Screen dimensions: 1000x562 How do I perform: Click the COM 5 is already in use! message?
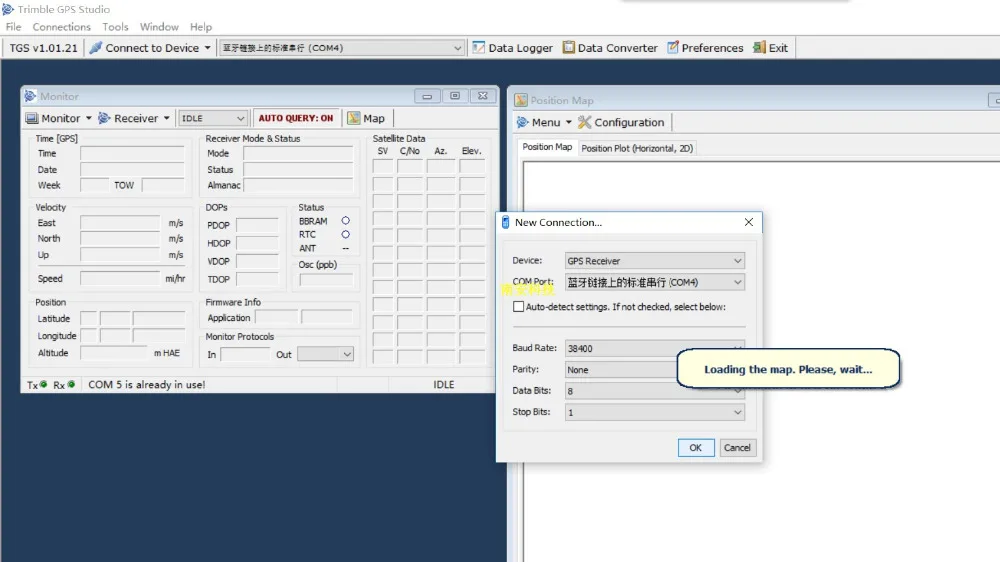point(147,385)
